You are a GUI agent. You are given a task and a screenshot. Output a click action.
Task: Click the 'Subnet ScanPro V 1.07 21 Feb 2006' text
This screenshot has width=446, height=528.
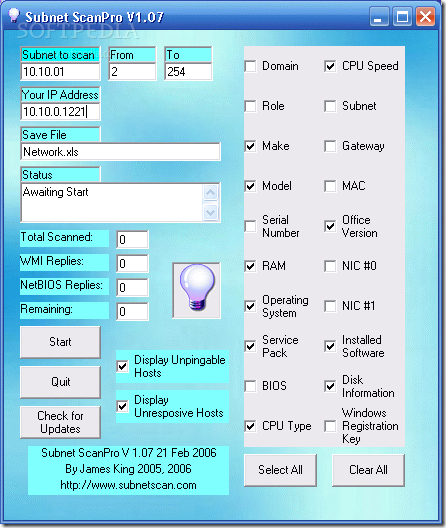(129, 453)
